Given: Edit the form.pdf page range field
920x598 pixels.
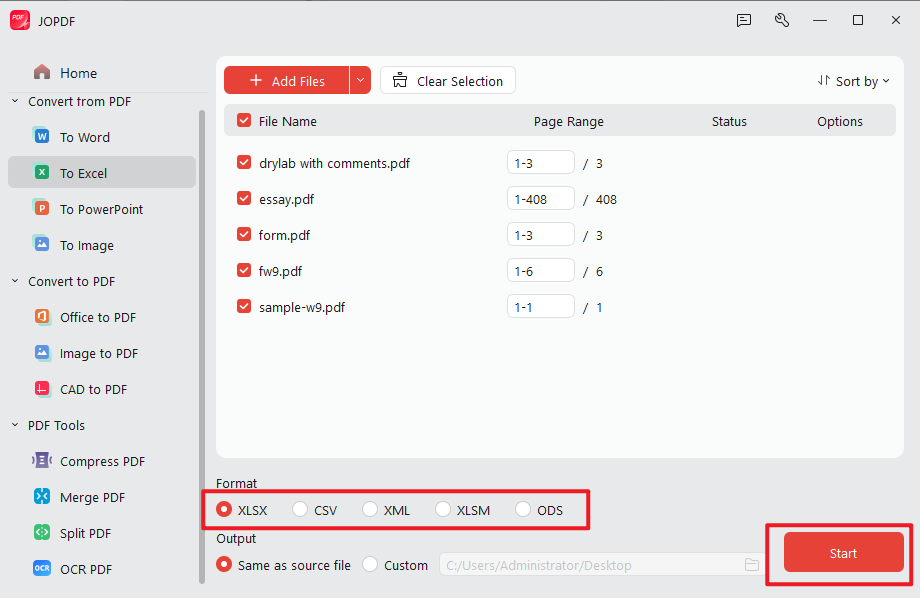Looking at the screenshot, I should click(x=540, y=235).
